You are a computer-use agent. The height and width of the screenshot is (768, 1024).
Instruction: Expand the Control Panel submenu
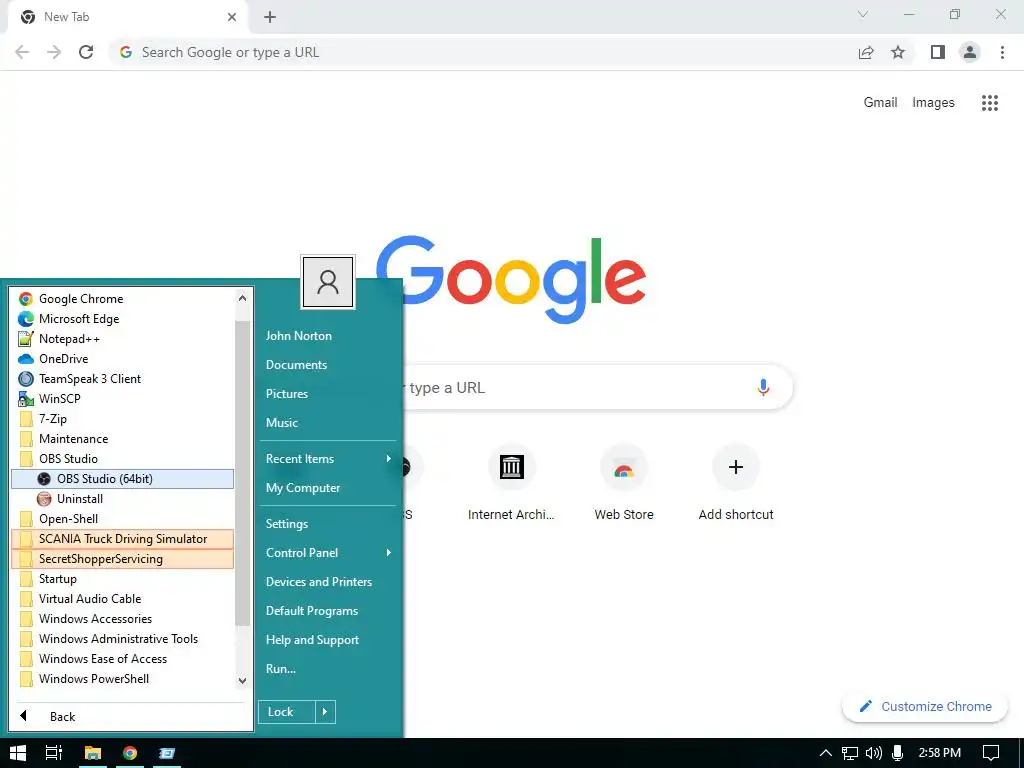pos(328,552)
